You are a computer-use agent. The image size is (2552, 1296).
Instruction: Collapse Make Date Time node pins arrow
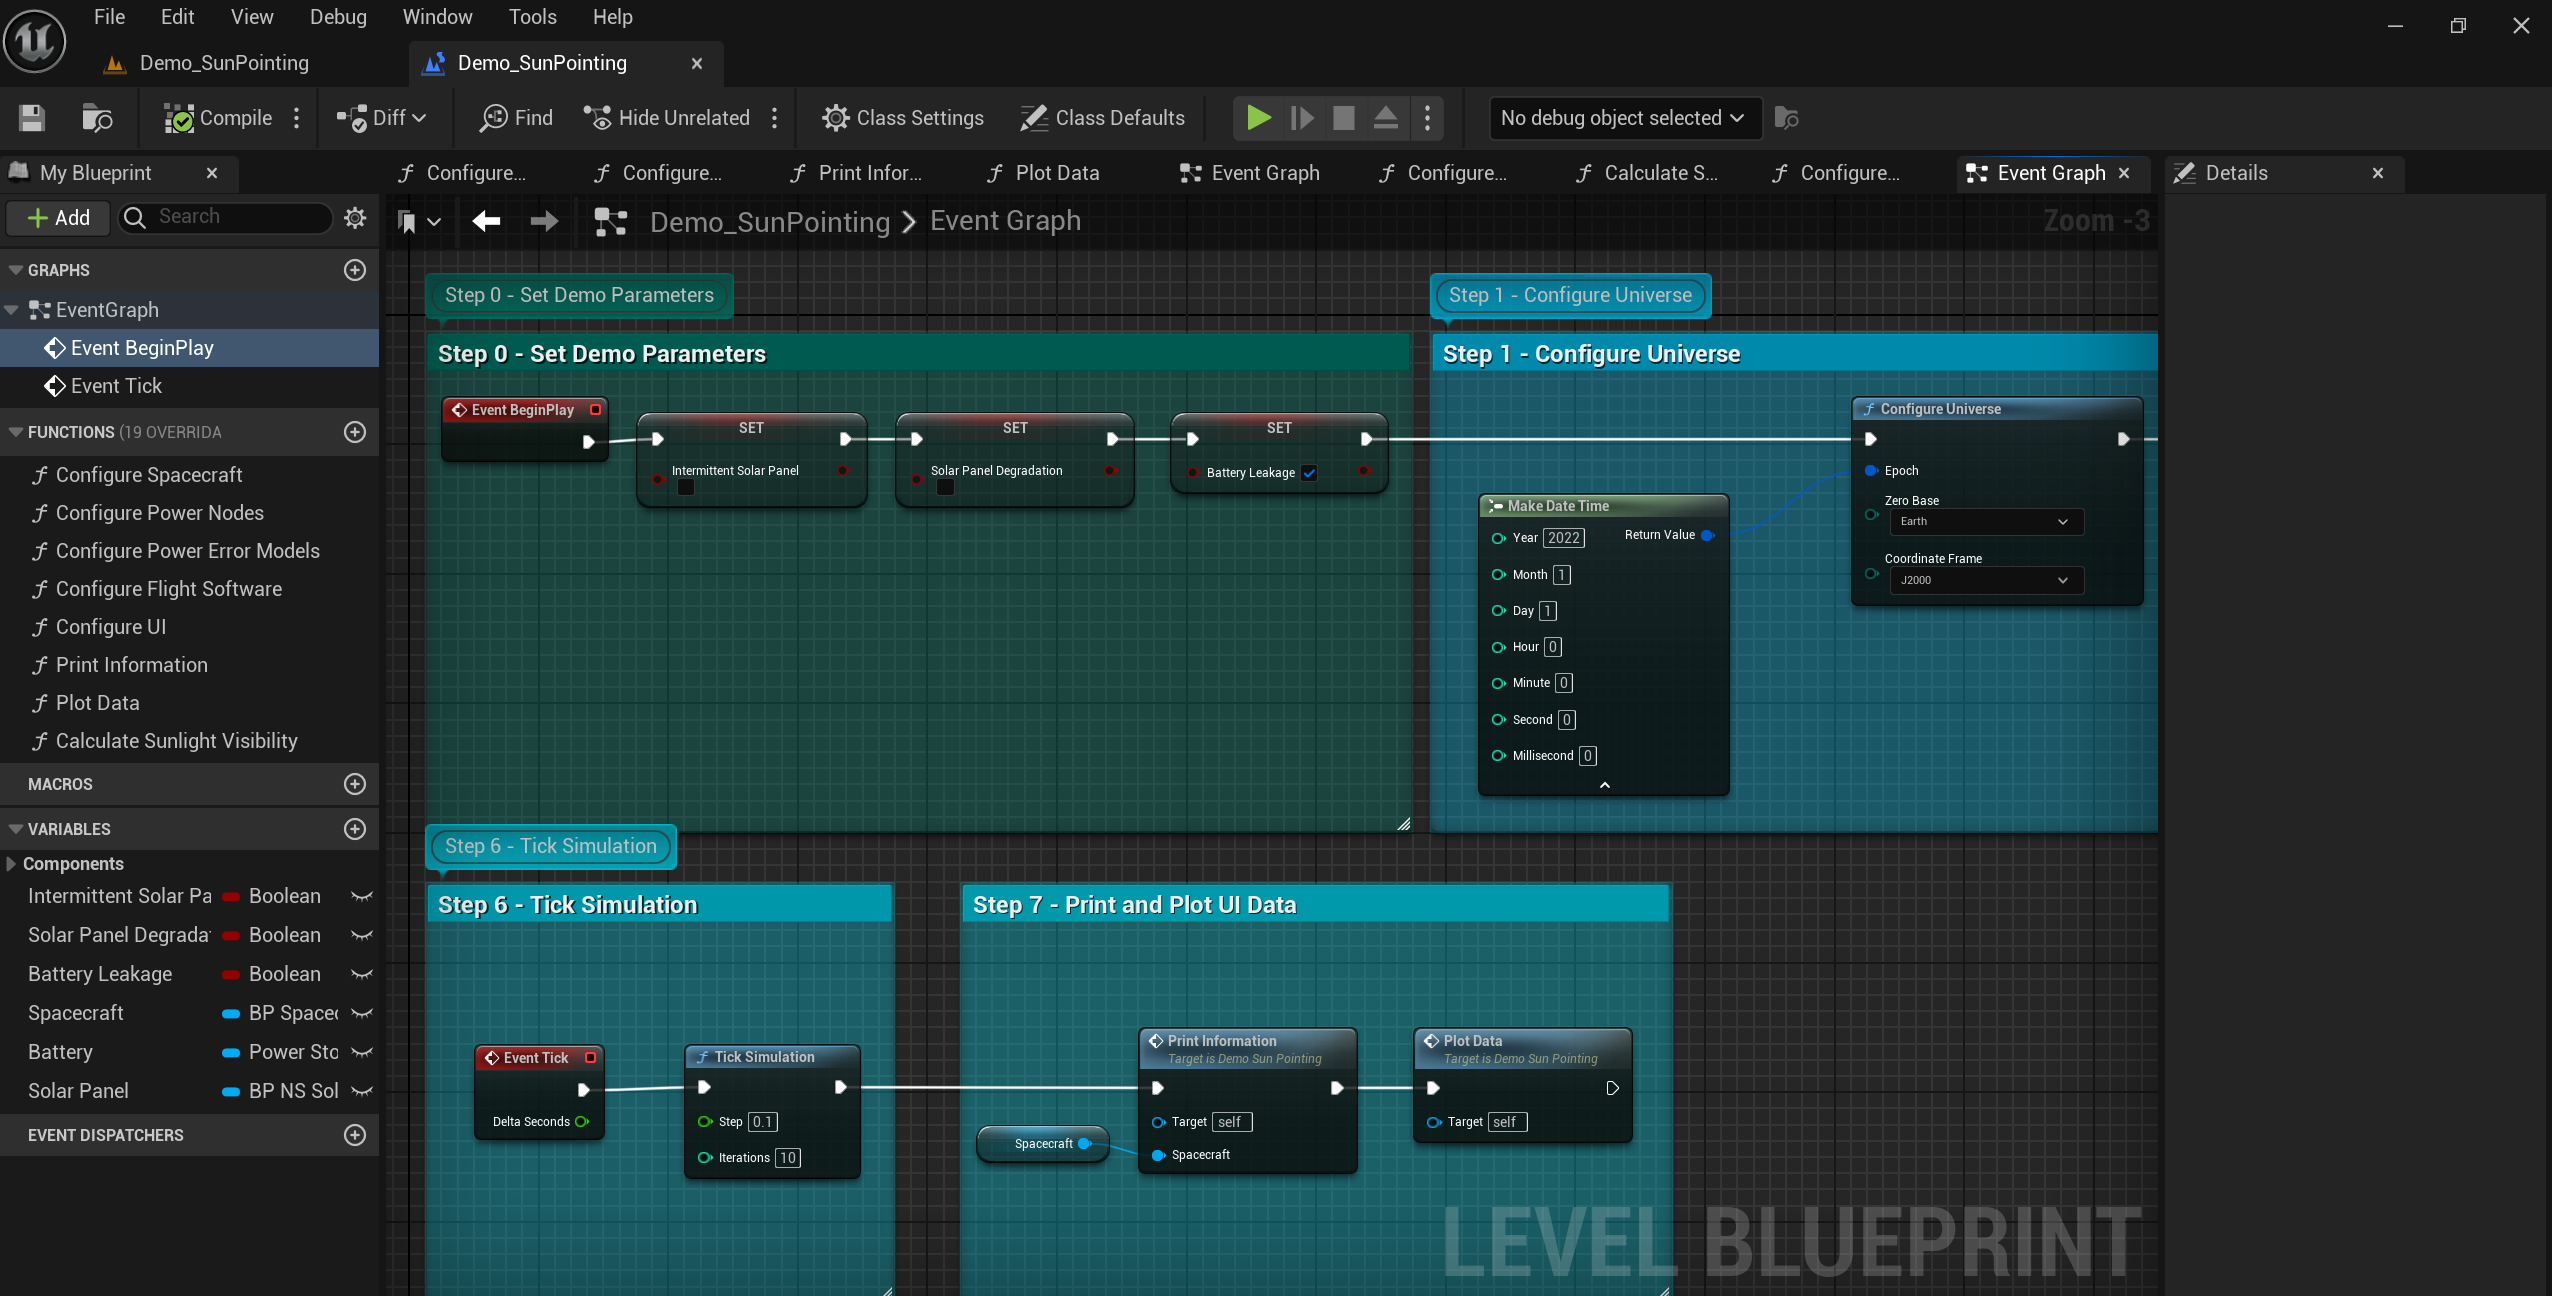coord(1605,785)
